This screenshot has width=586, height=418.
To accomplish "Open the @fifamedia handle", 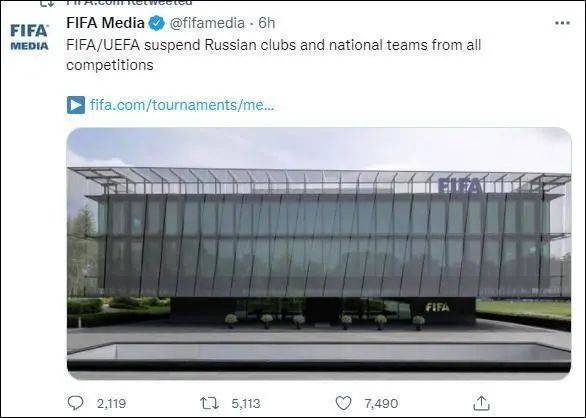I will (x=207, y=23).
